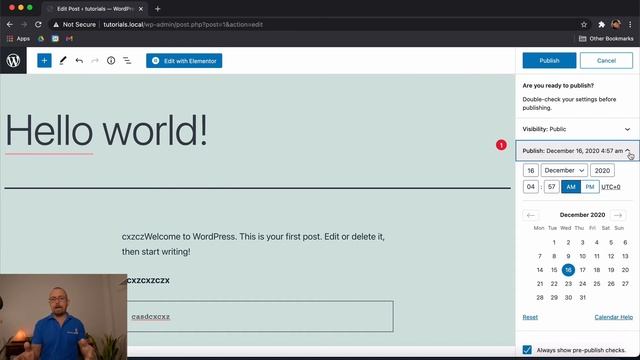The image size is (640, 360).
Task: Click the Hello world! post title
Action: (x=107, y=130)
